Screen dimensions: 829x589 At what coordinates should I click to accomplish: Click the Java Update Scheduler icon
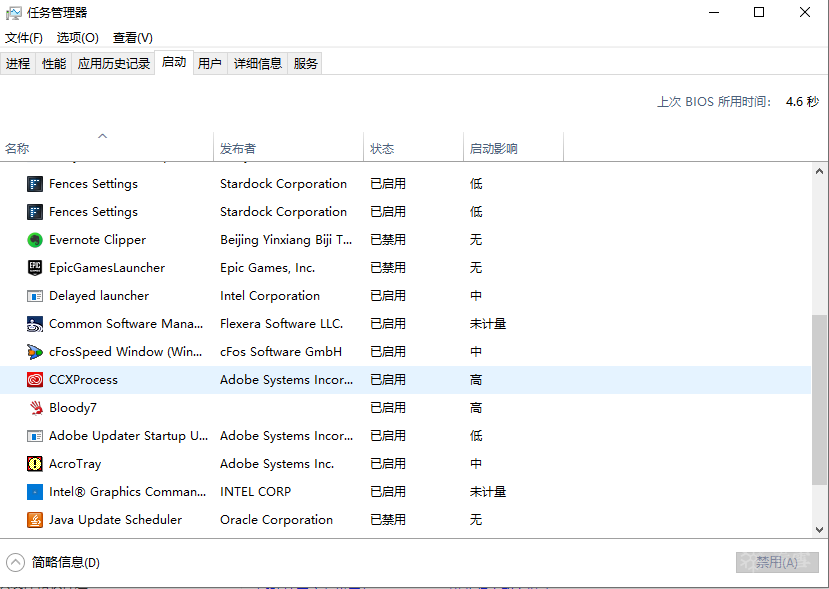pos(34,520)
